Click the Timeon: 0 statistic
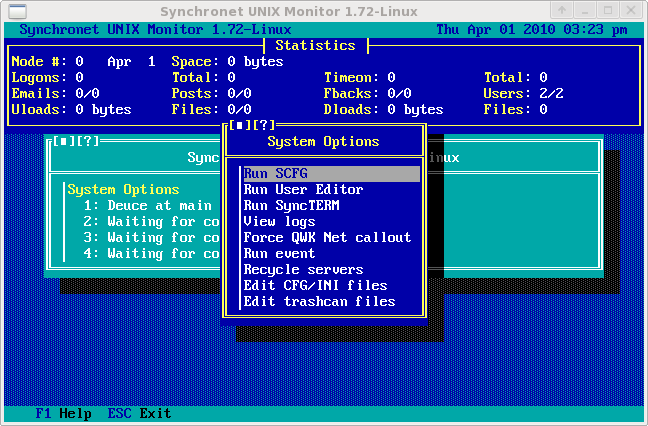The width and height of the screenshot is (648, 426). [360, 78]
